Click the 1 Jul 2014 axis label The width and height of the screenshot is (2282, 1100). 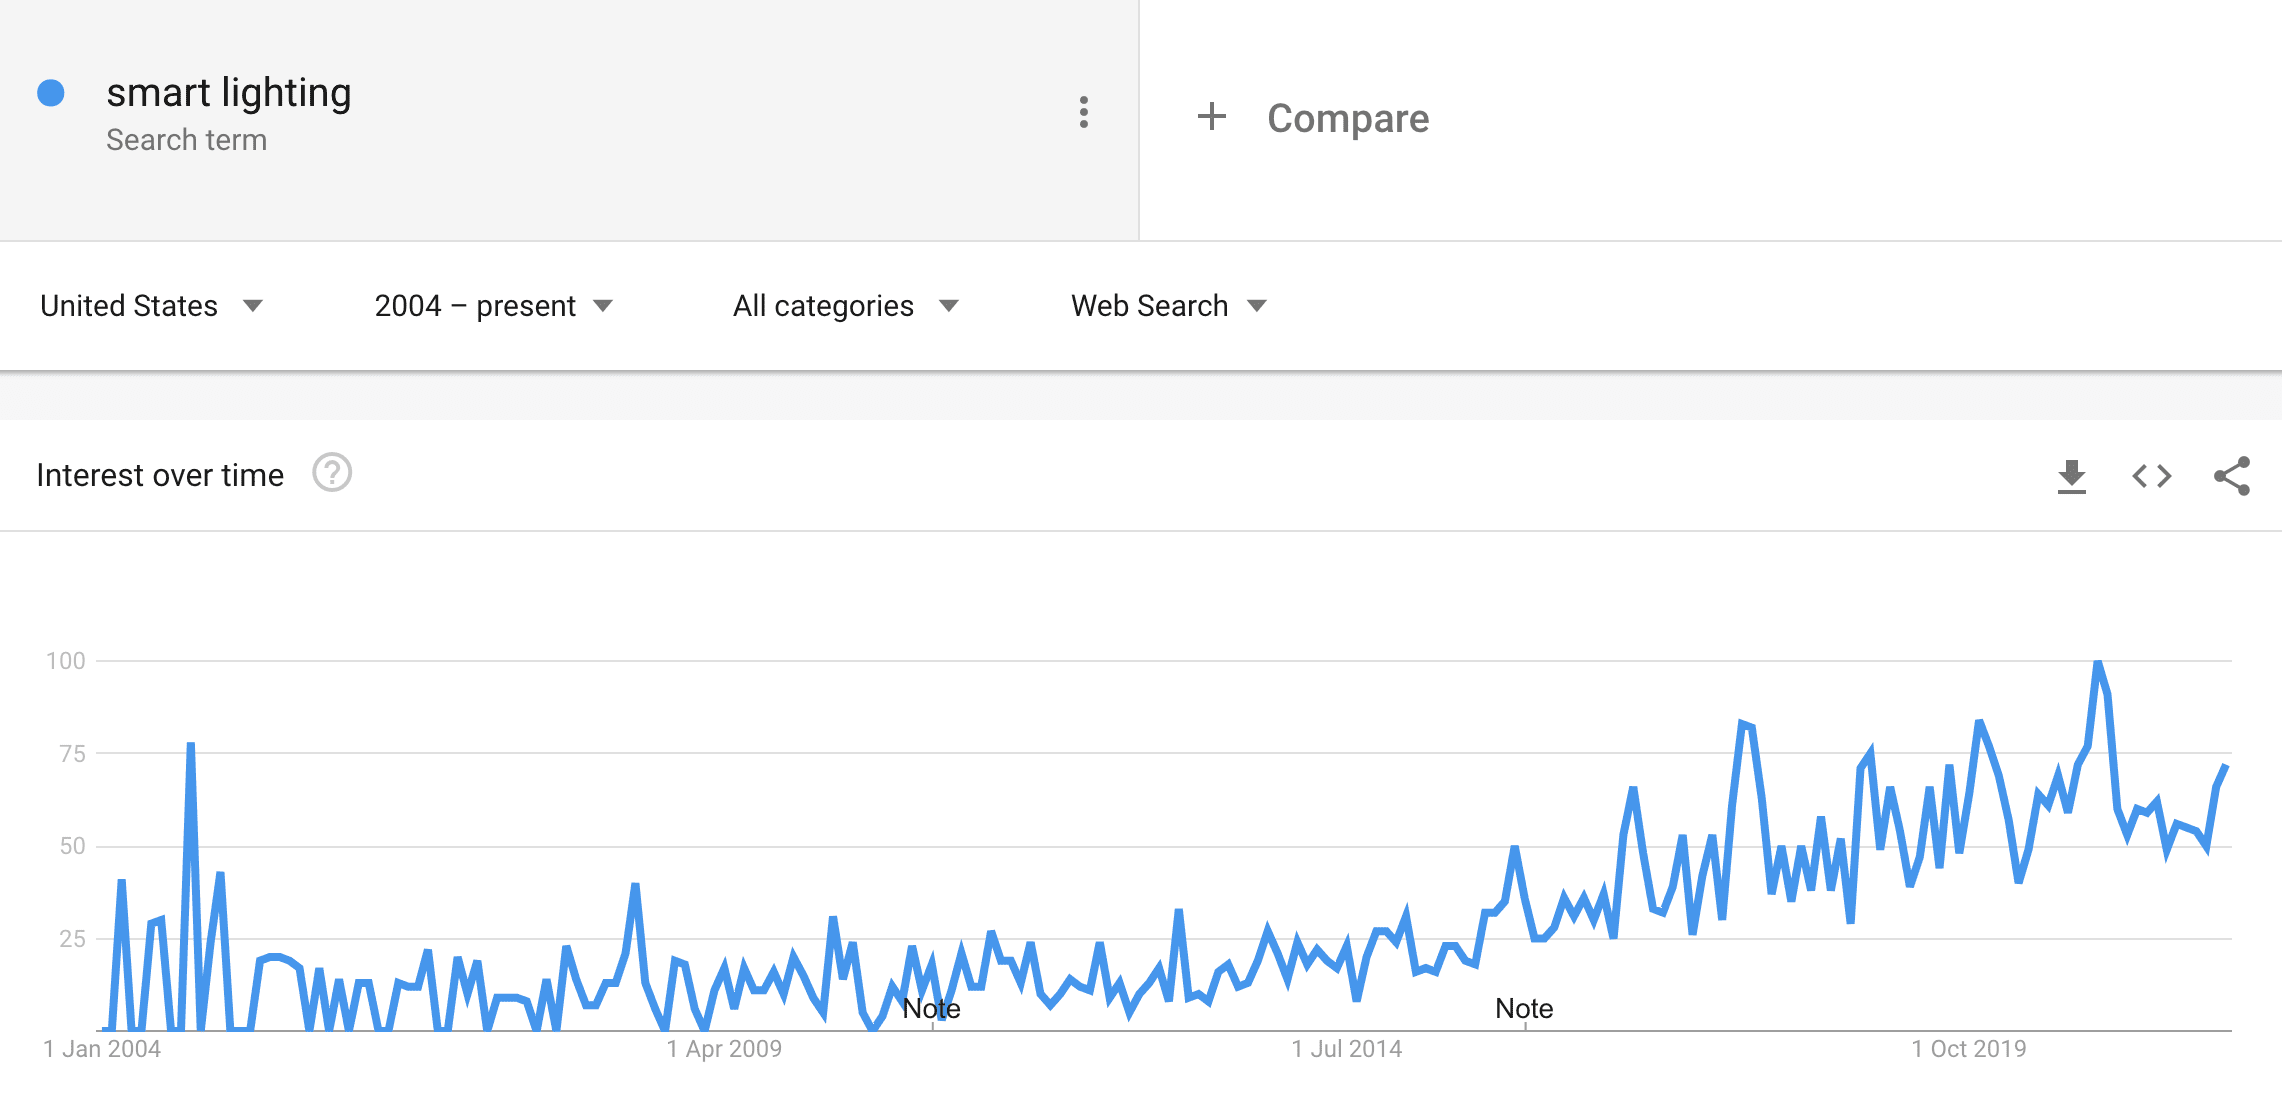pos(1346,1049)
